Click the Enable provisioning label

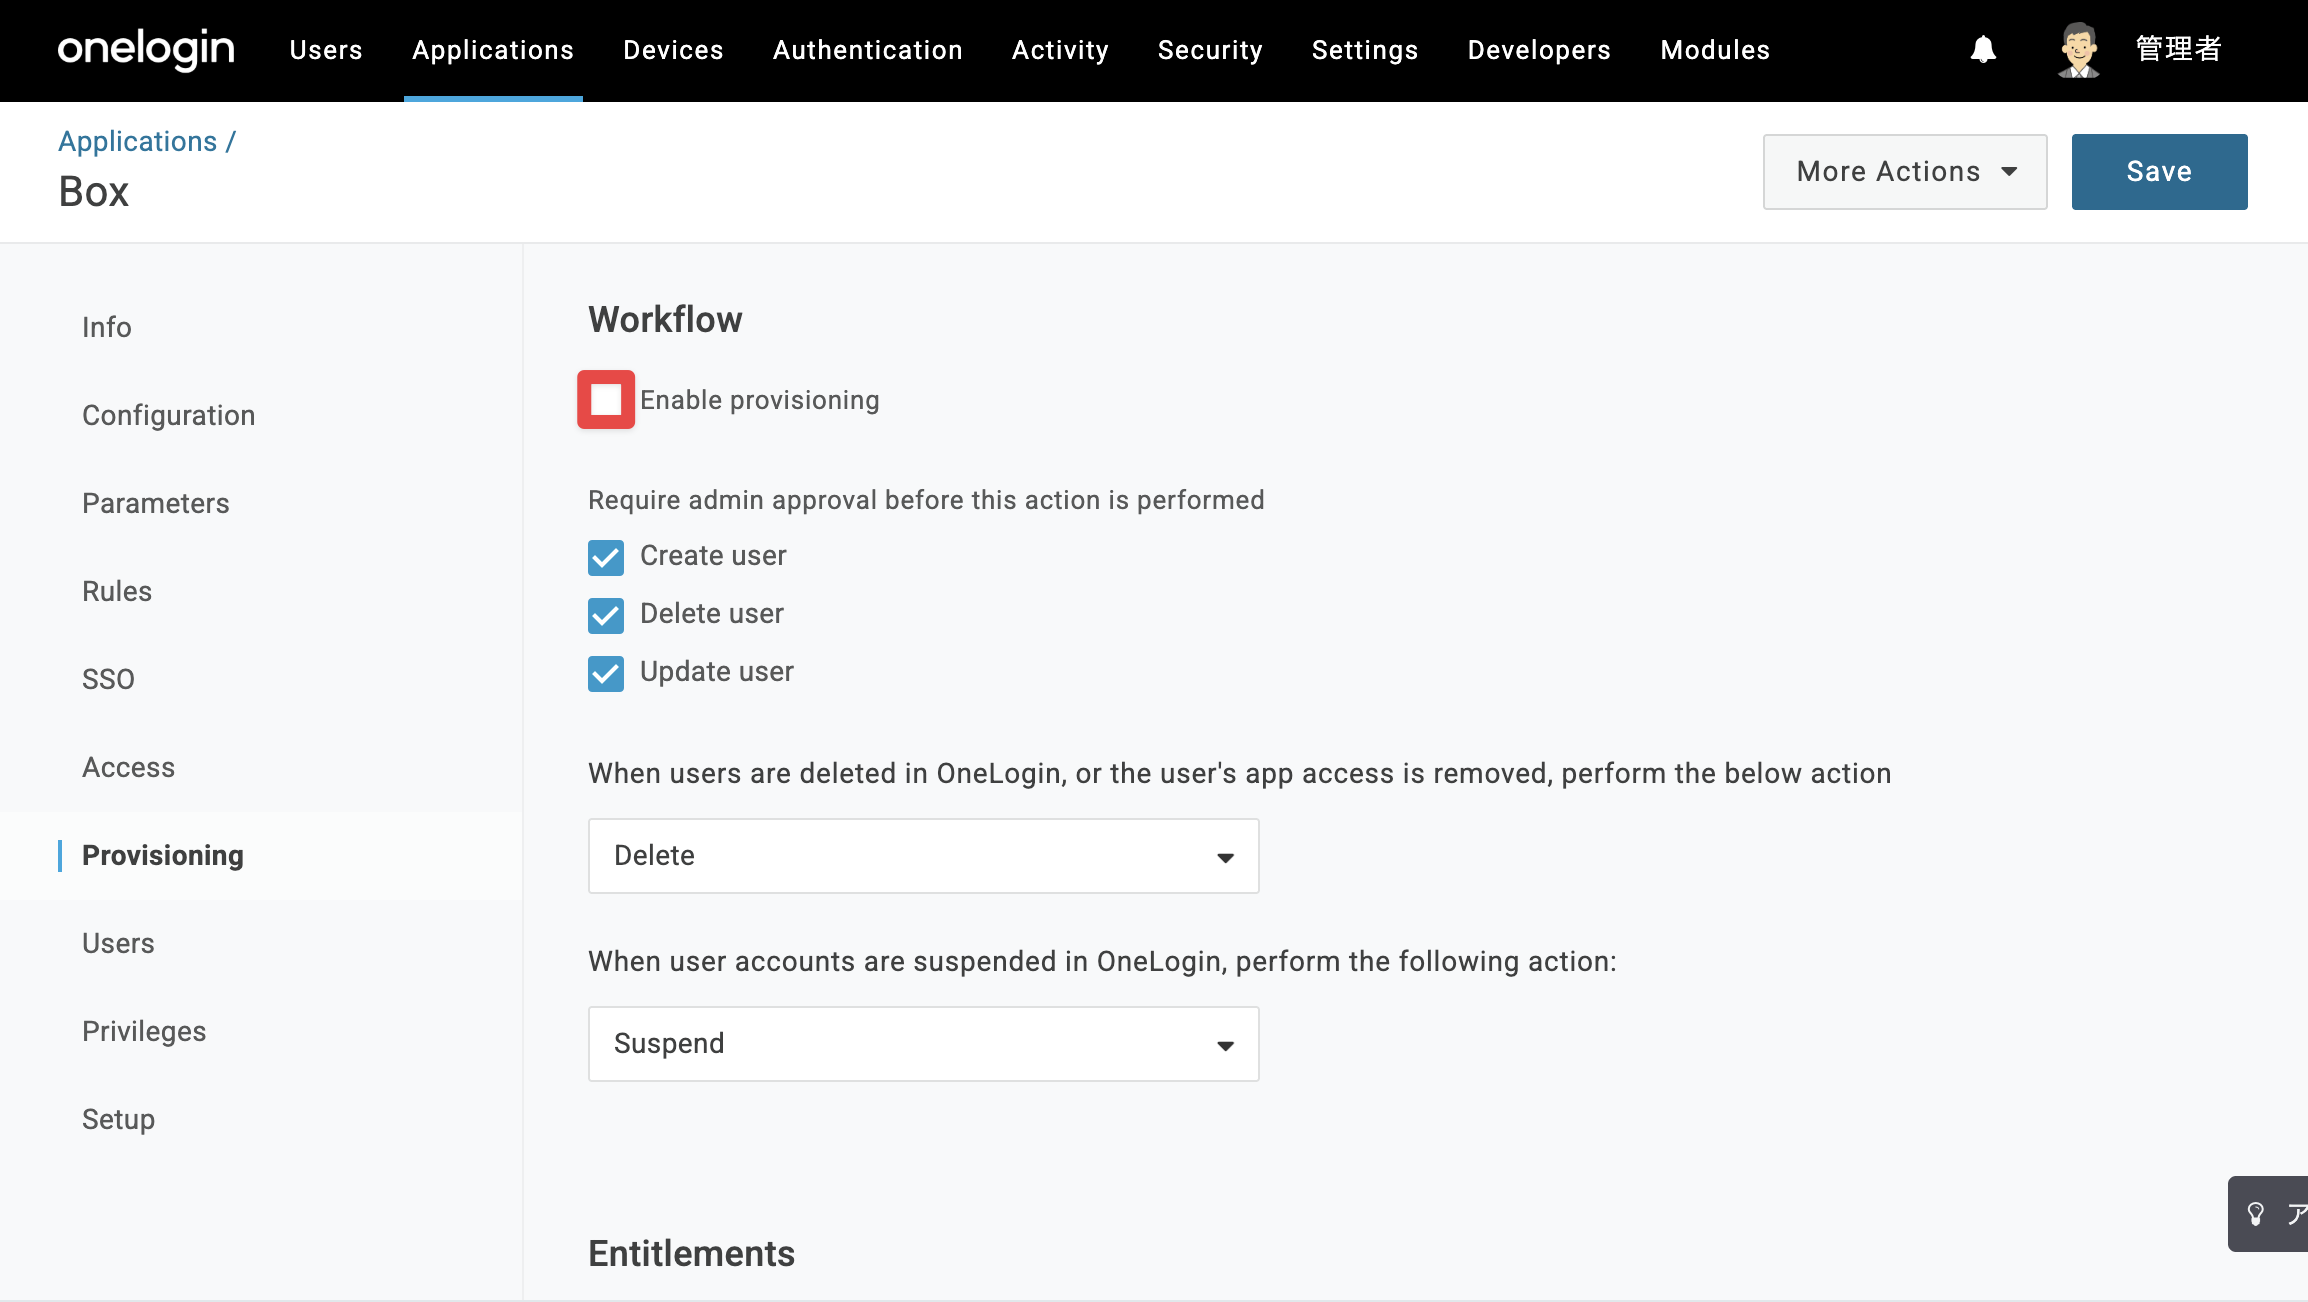[x=760, y=400]
